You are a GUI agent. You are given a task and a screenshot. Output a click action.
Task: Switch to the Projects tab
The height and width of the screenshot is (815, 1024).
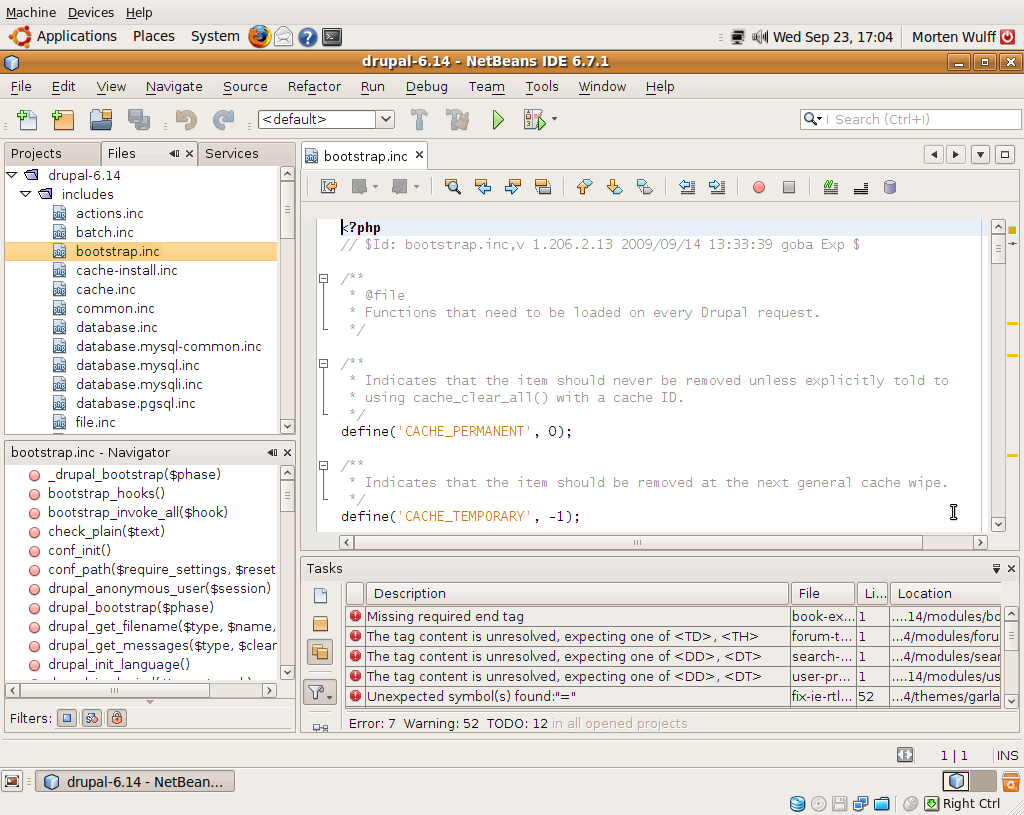click(x=52, y=153)
